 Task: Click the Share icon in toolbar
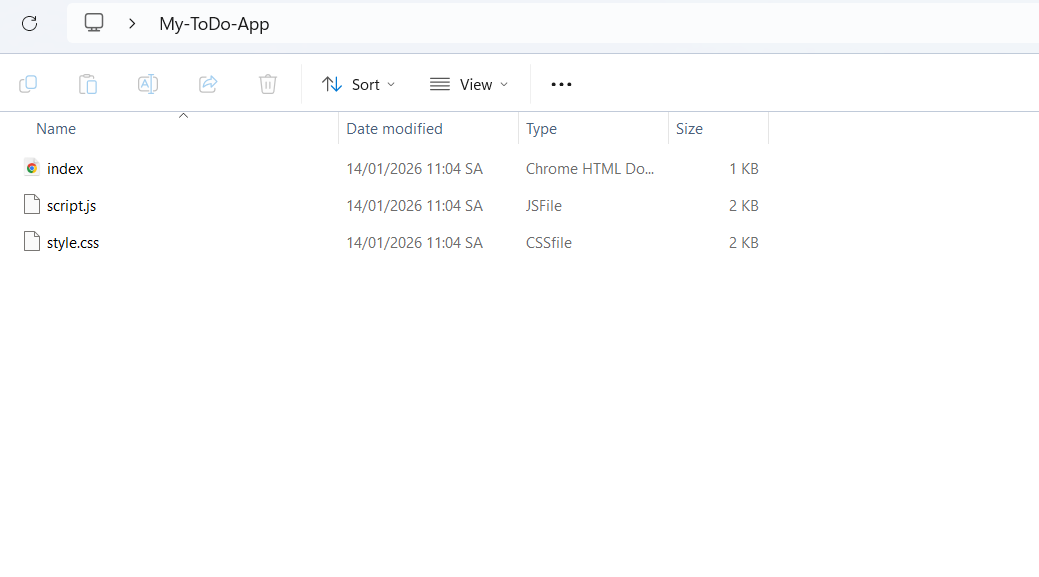tap(208, 84)
